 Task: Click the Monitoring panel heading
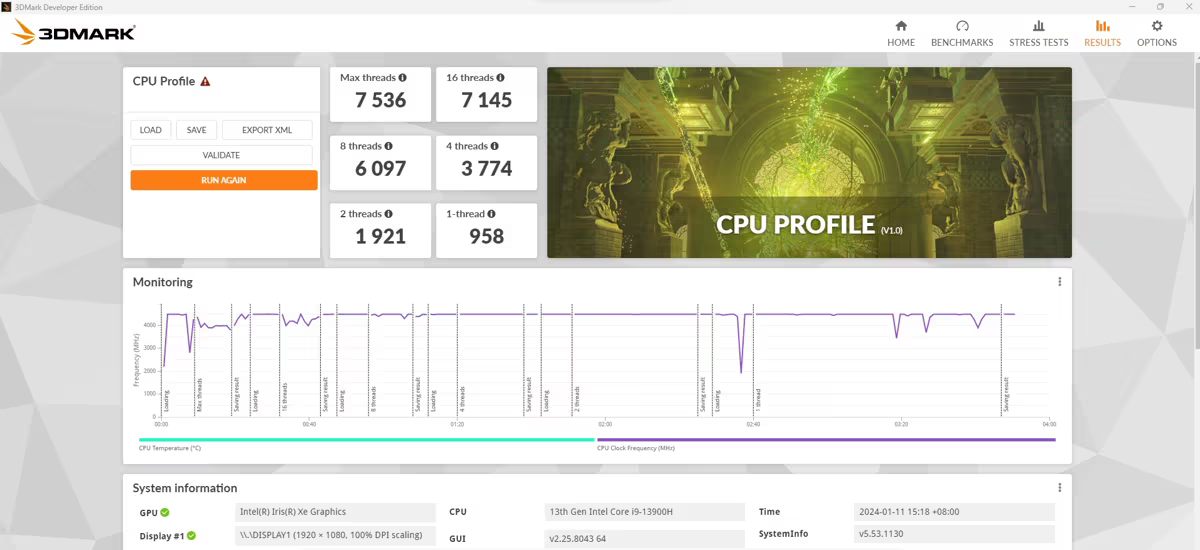(x=163, y=282)
